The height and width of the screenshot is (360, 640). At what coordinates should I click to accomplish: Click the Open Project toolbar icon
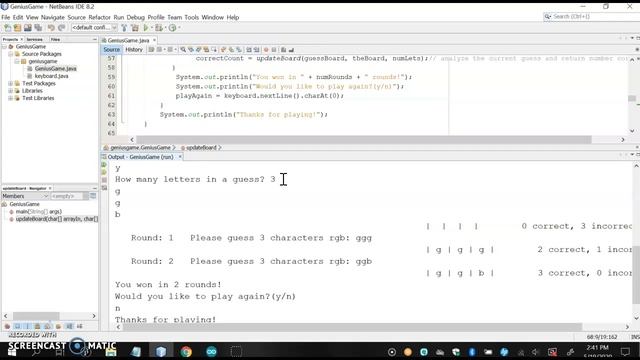pos(28,28)
